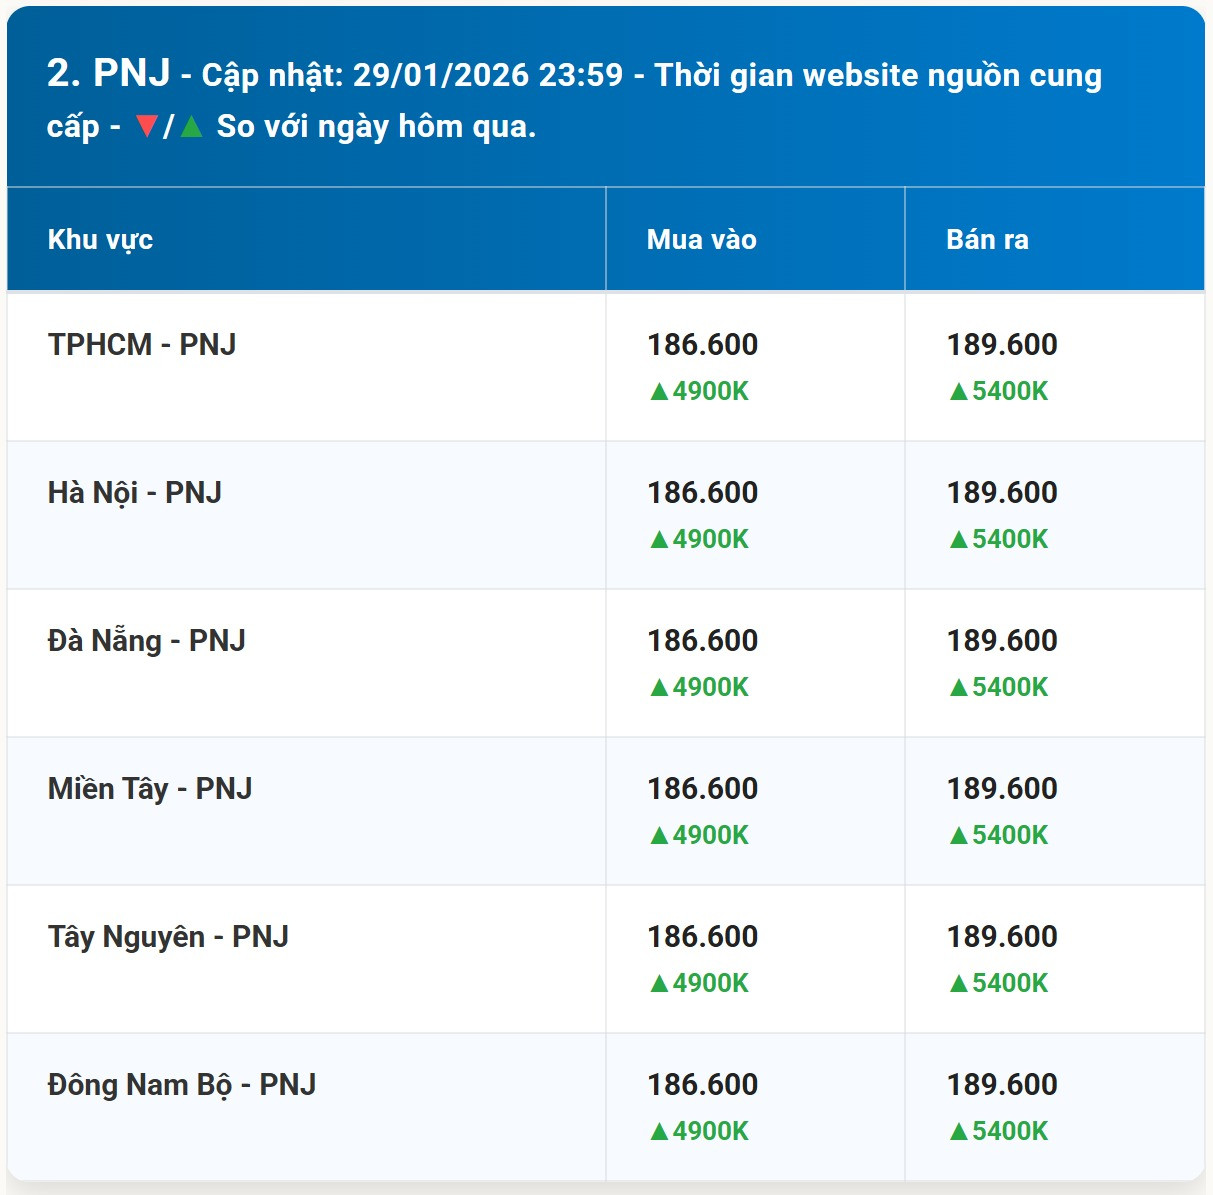Click the update timestamp 29/01/2026 23:59
The height and width of the screenshot is (1195, 1213).
488,75
